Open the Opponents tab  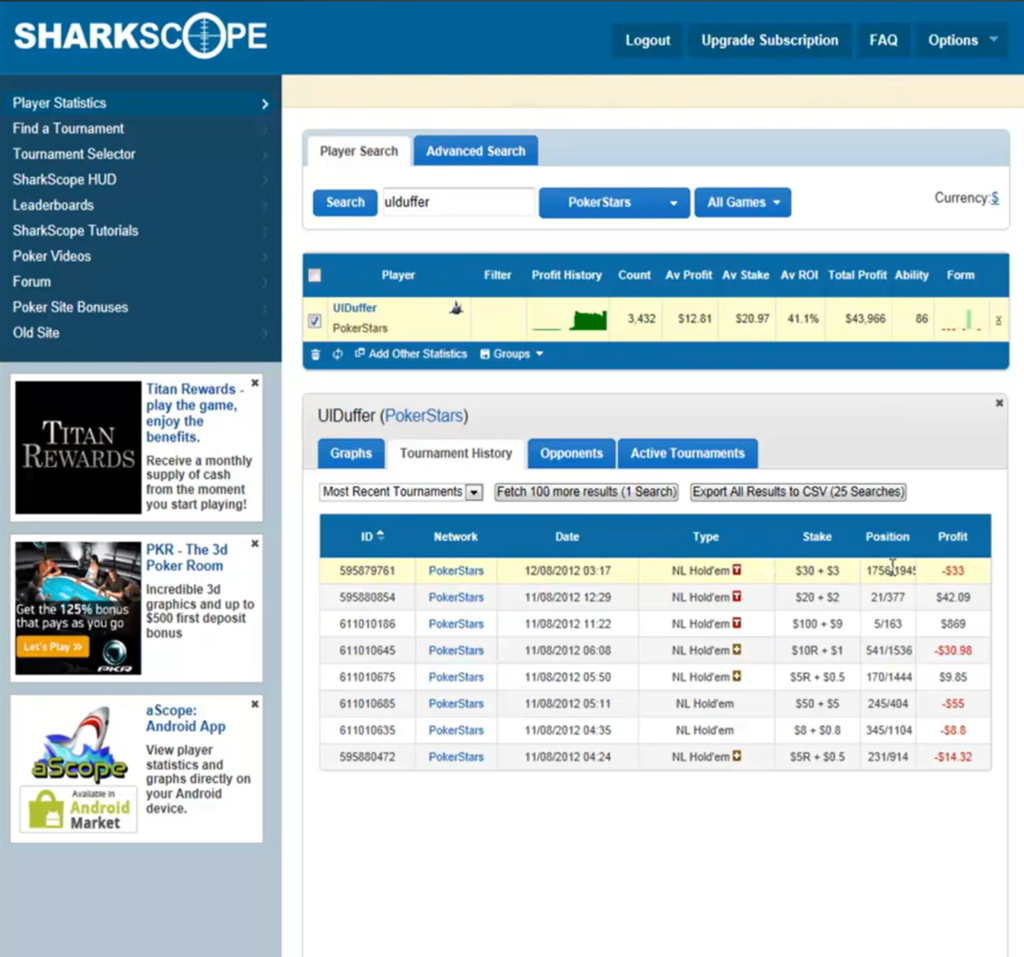[x=571, y=453]
